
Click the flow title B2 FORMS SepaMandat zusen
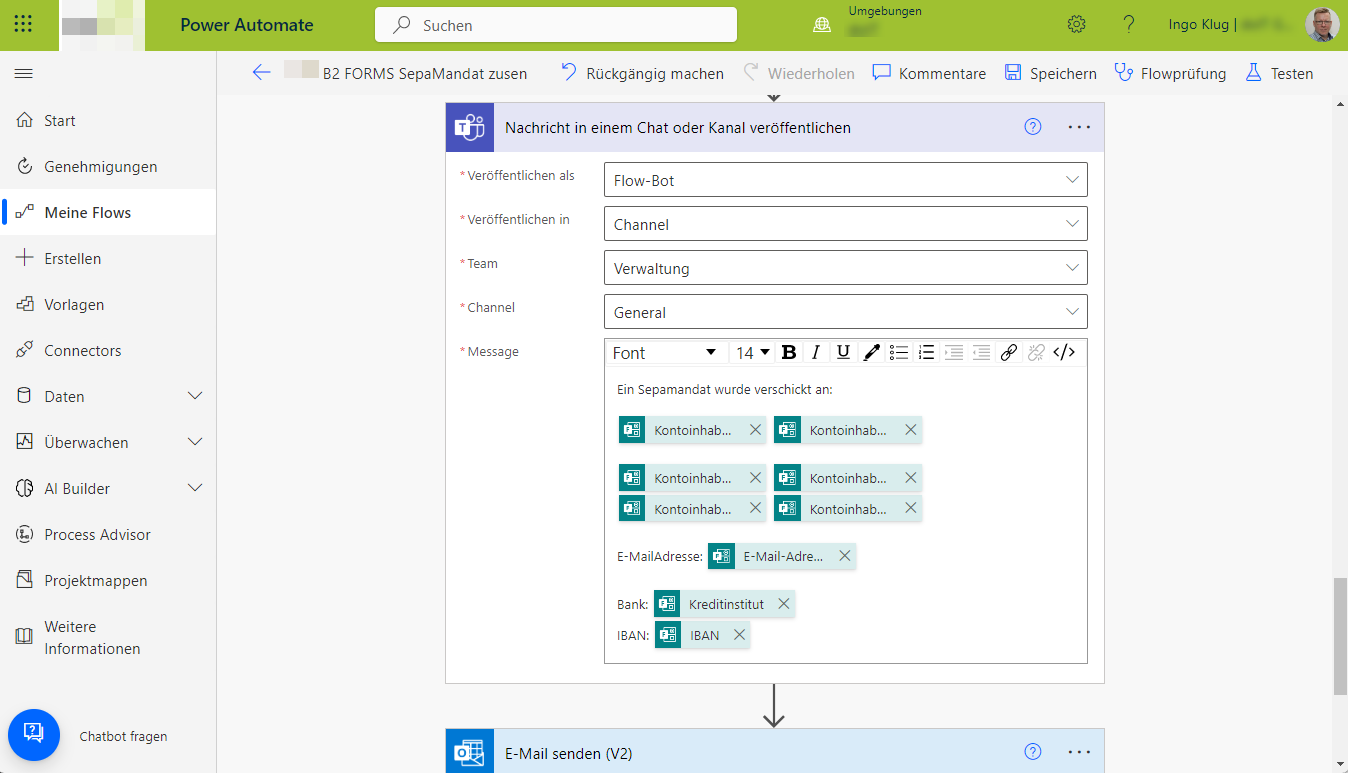pos(425,73)
